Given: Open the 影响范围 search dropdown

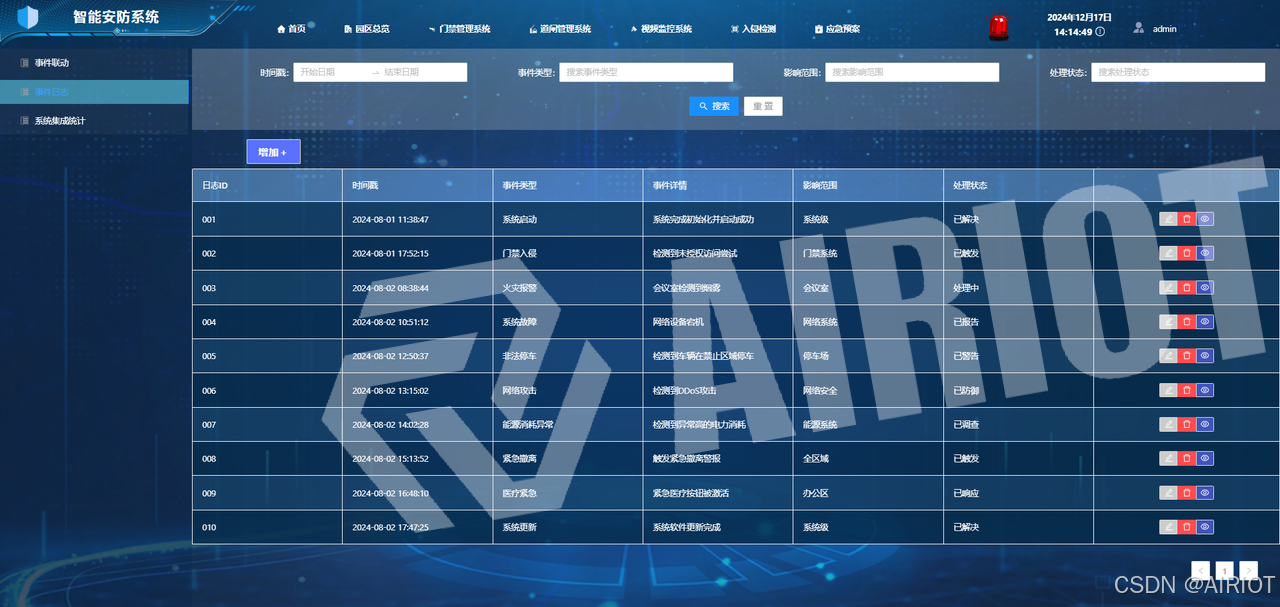Looking at the screenshot, I should (x=912, y=72).
